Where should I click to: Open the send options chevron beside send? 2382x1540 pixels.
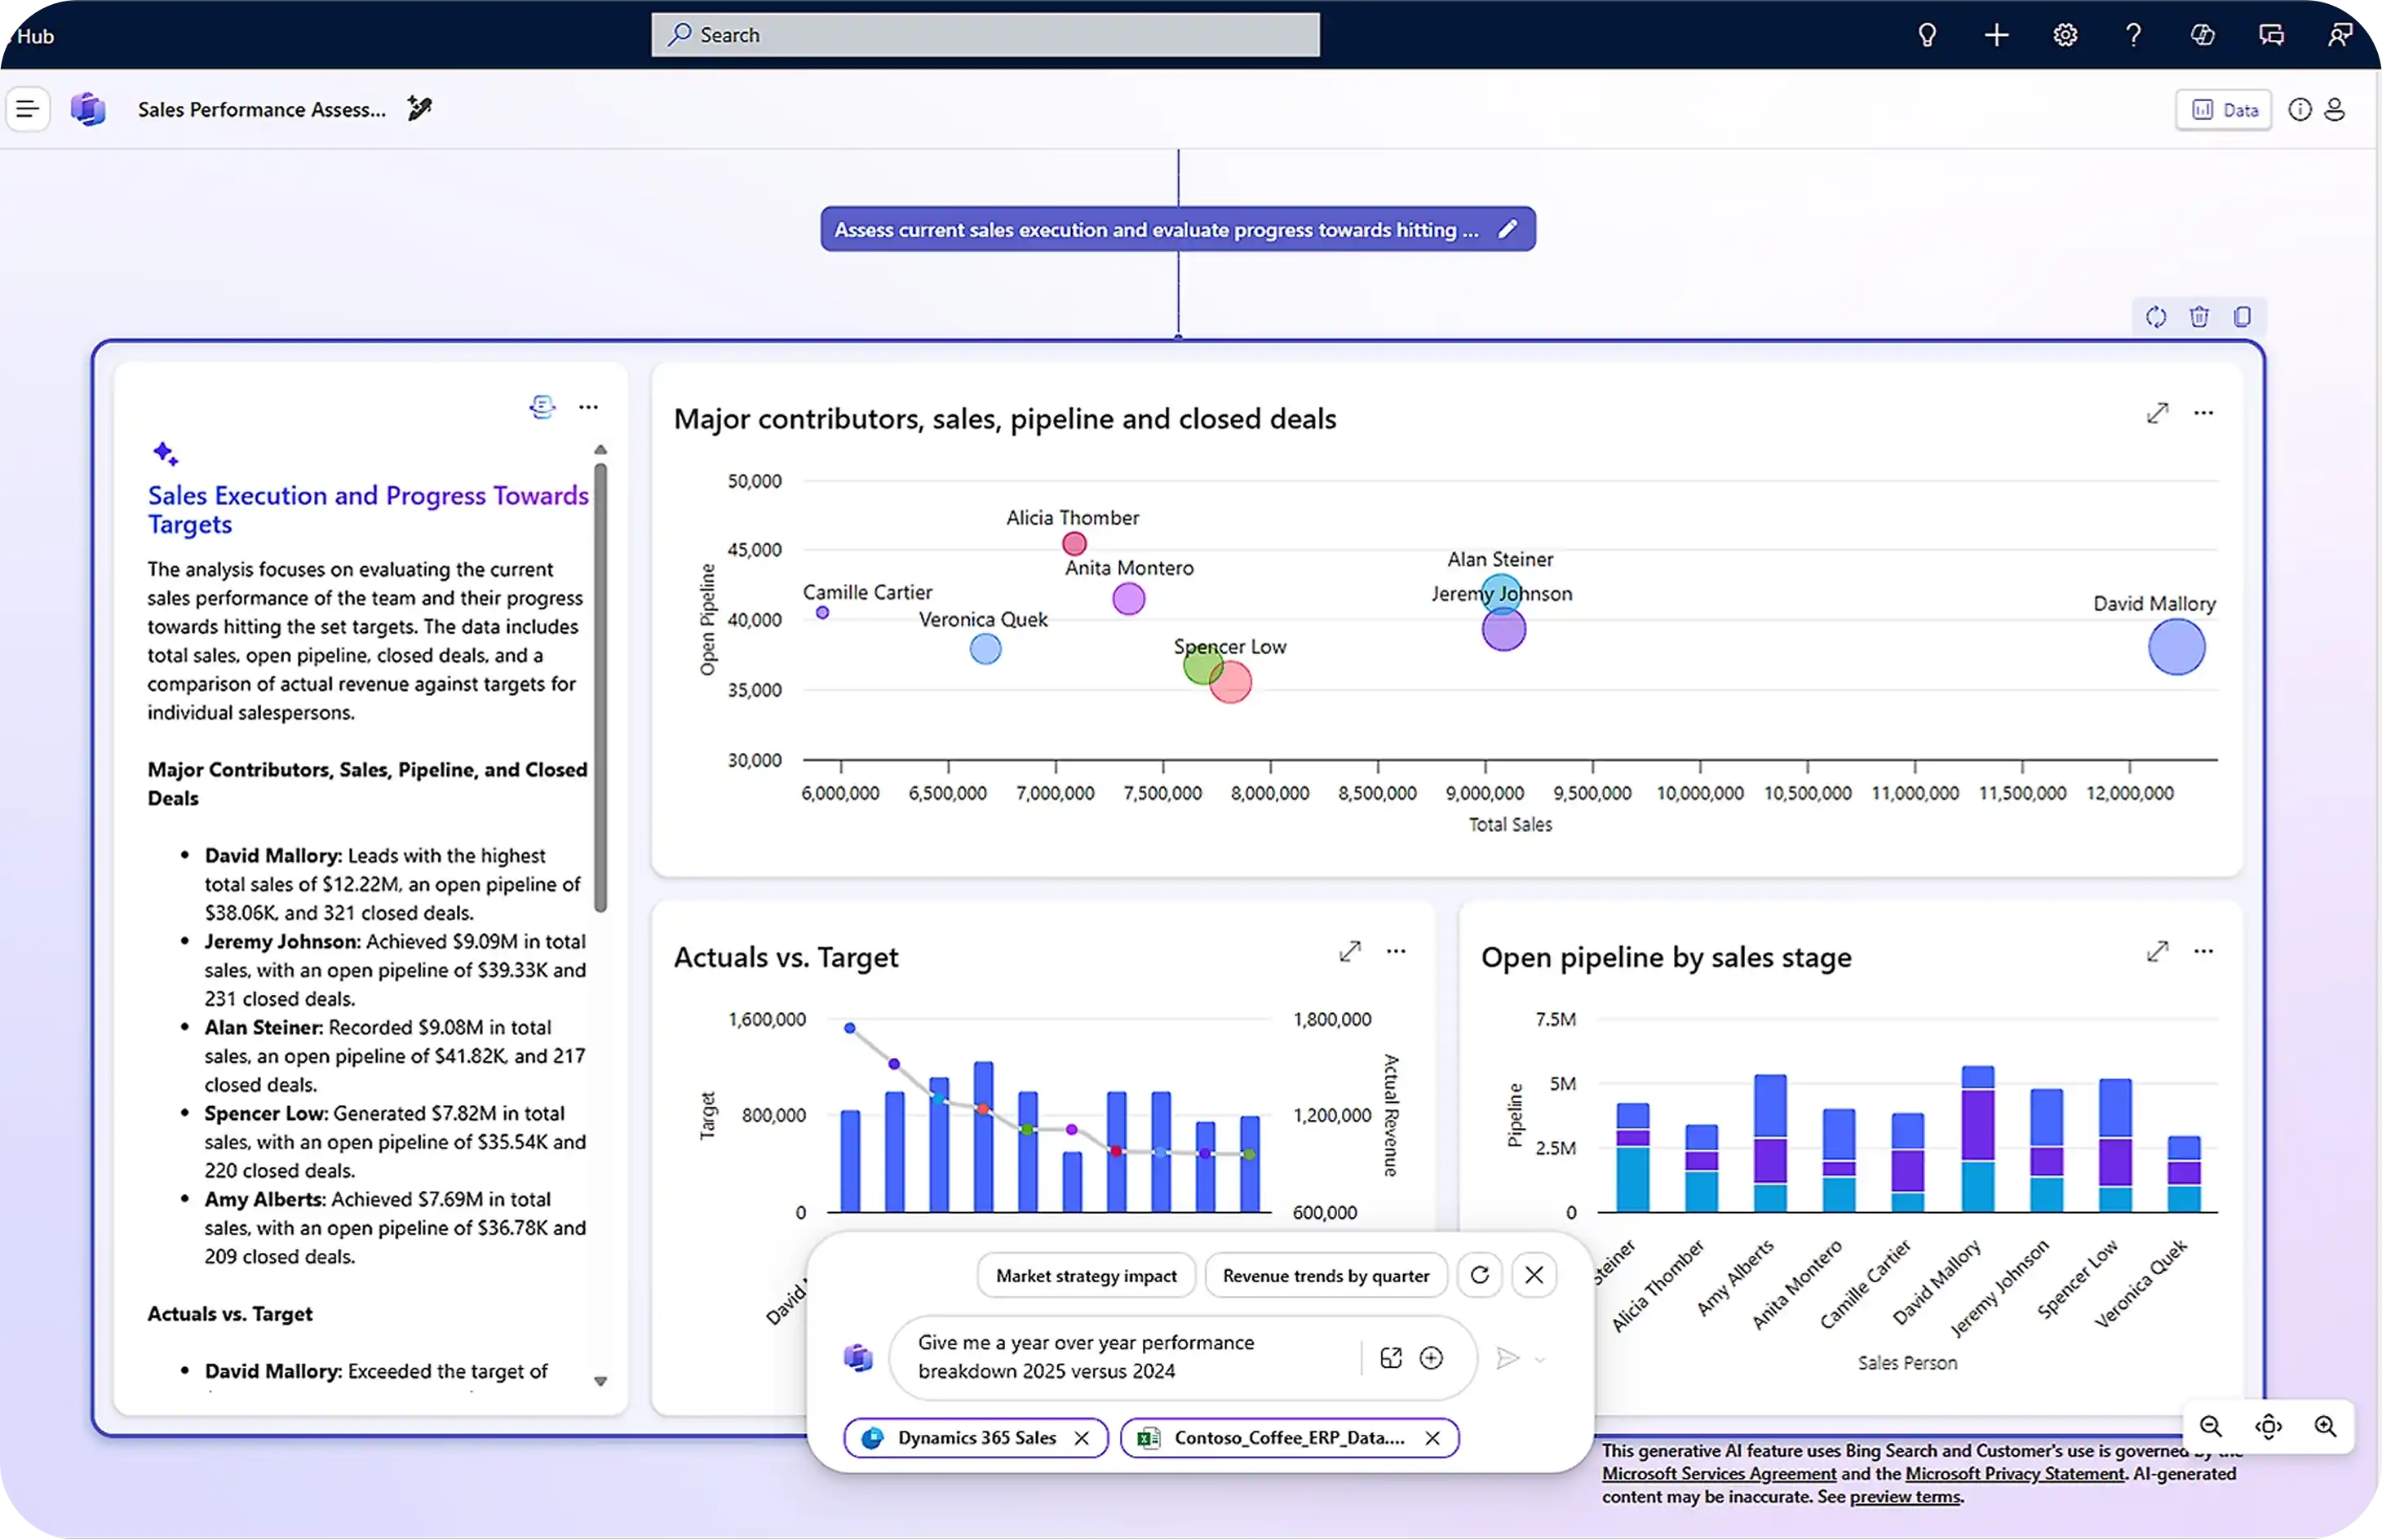click(1540, 1360)
